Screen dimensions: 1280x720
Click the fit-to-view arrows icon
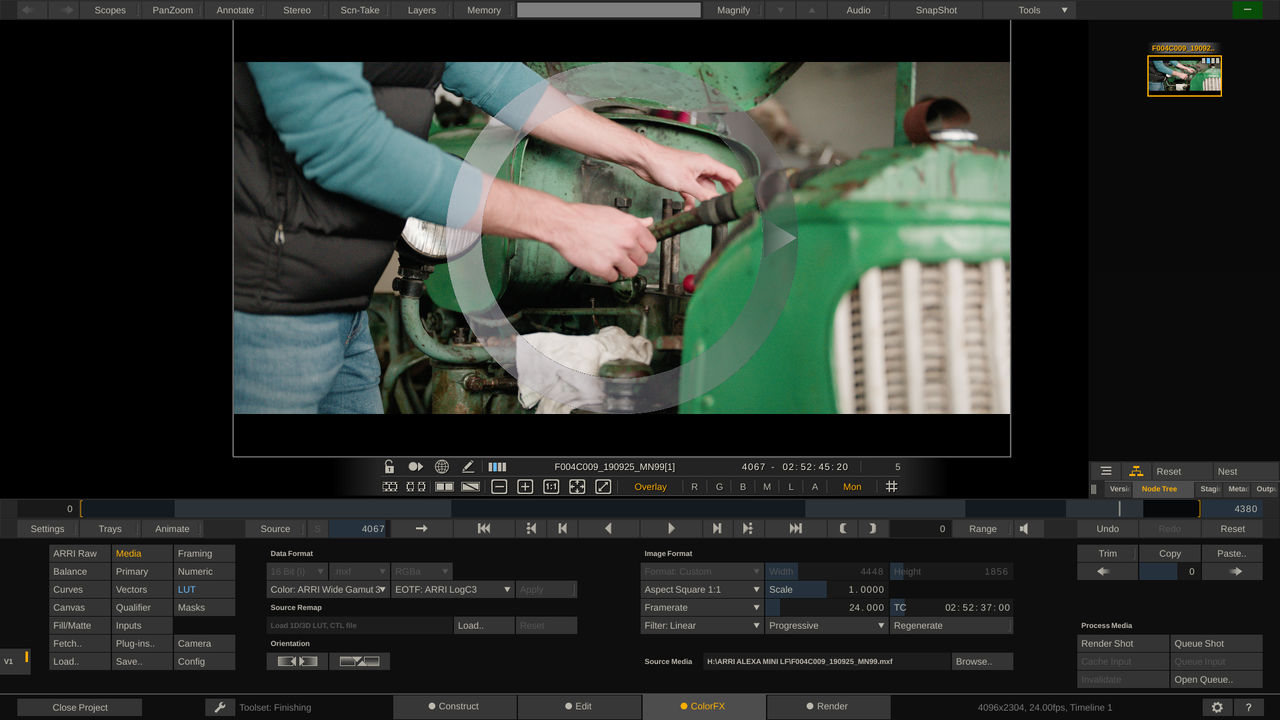(577, 487)
